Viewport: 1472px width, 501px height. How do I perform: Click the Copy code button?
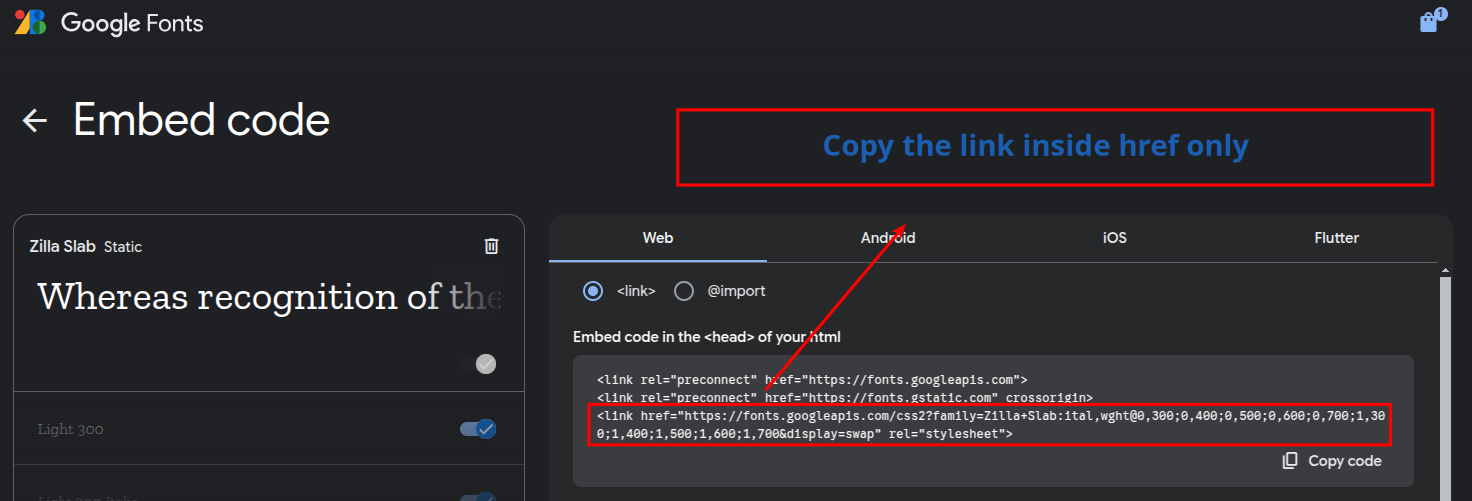pos(1332,461)
